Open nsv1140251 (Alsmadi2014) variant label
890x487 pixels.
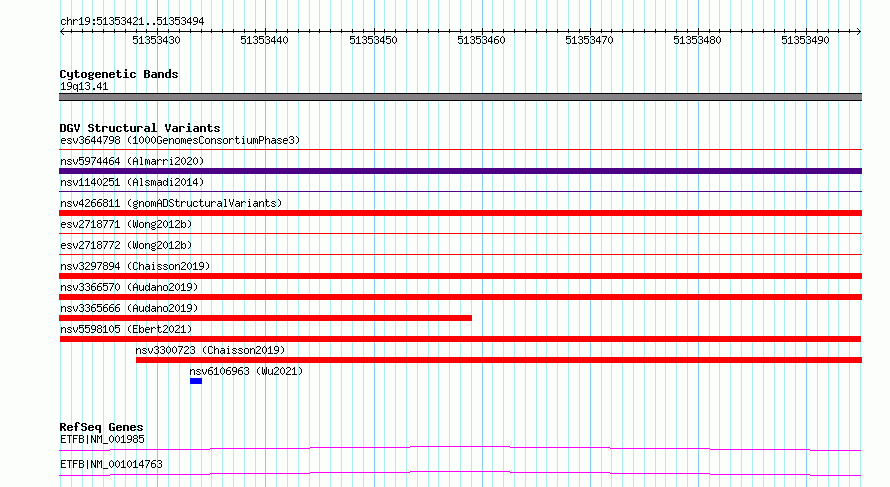[132, 182]
